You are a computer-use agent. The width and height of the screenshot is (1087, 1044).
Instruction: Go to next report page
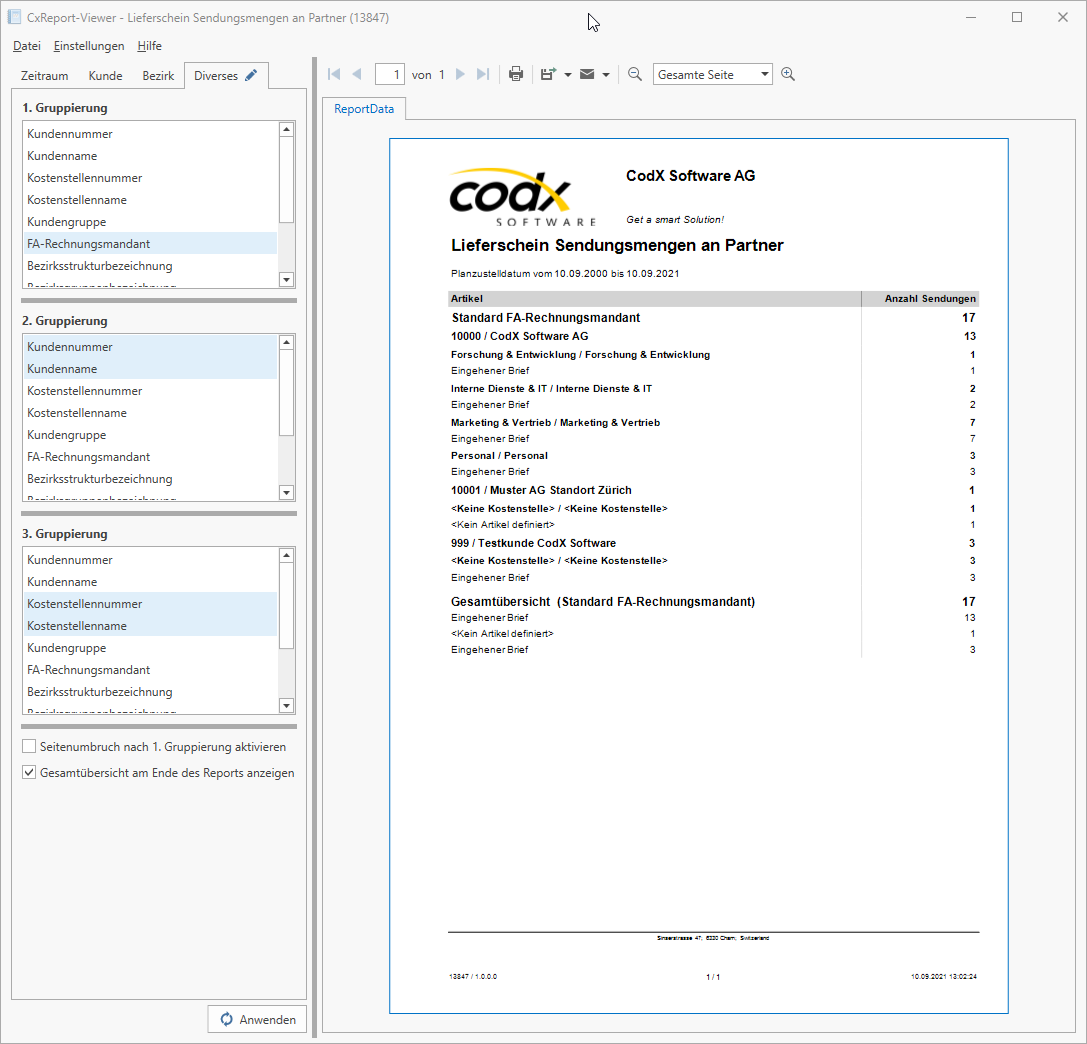tap(460, 74)
